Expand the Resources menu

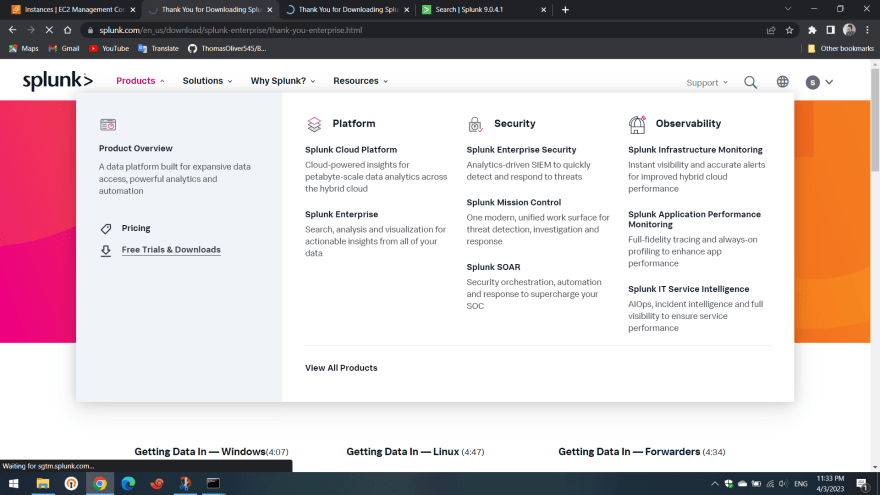[360, 81]
